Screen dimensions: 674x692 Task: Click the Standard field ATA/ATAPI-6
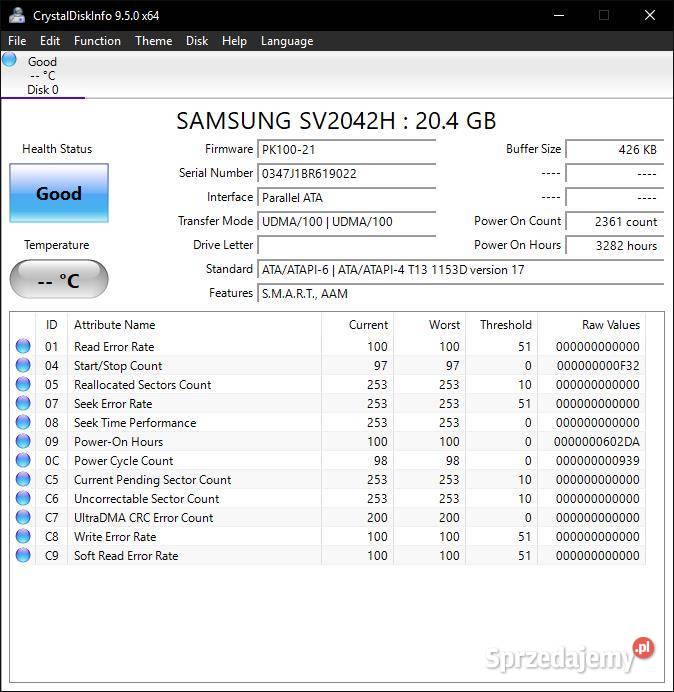click(x=460, y=269)
